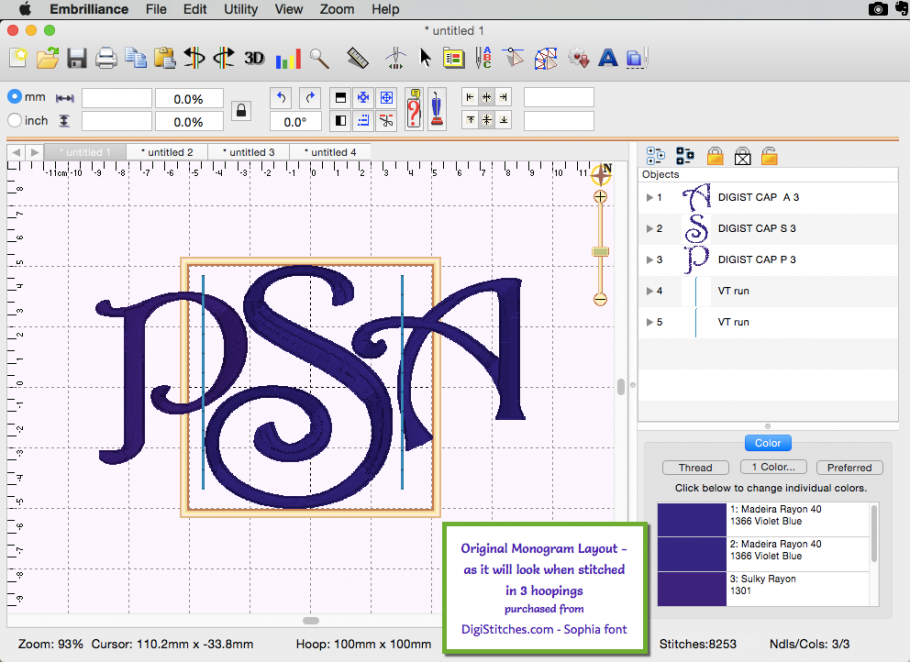The width and height of the screenshot is (910, 662).
Task: Click the Save floppy disk icon
Action: tap(77, 58)
